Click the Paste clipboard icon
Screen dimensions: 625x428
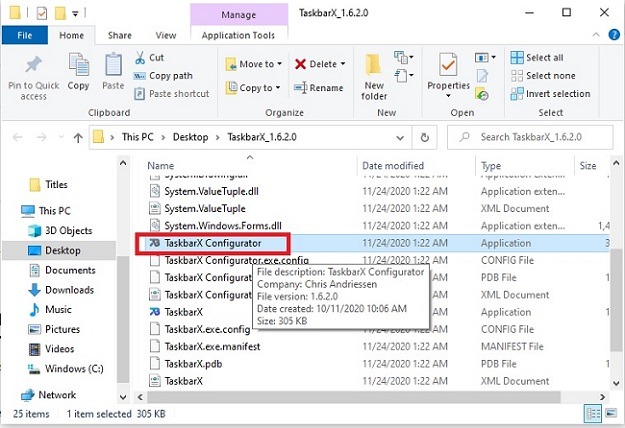(x=113, y=65)
